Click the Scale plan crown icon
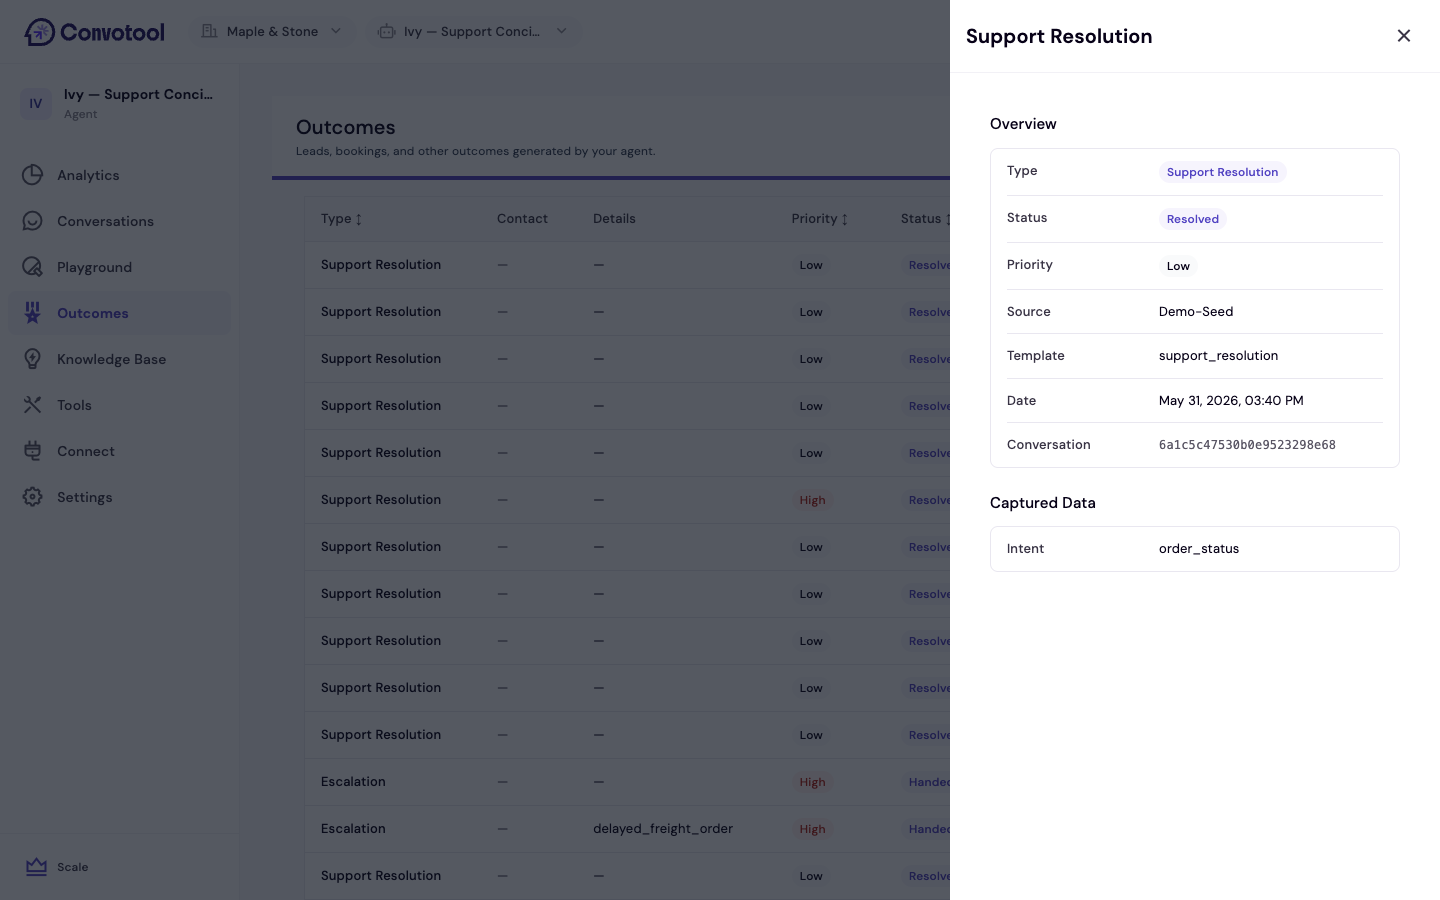 [37, 867]
